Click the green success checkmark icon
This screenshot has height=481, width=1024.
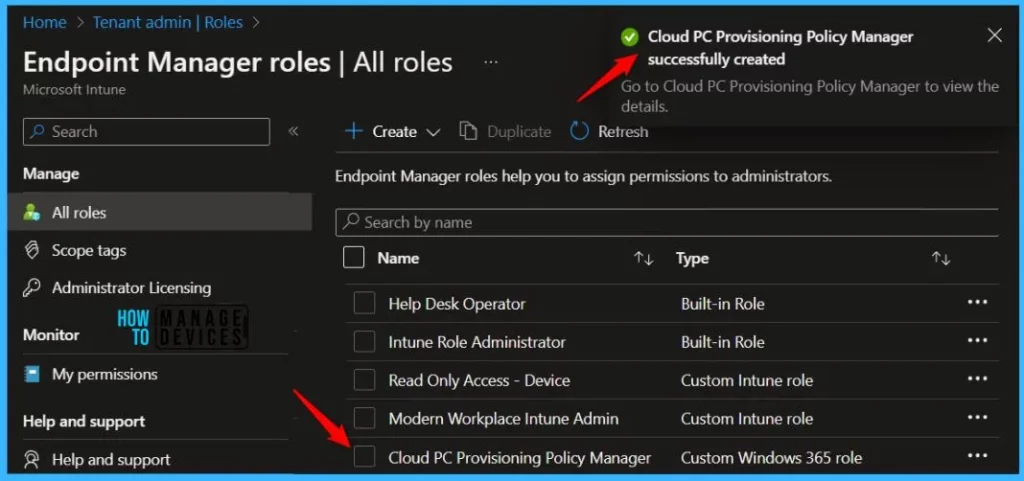[x=630, y=37]
